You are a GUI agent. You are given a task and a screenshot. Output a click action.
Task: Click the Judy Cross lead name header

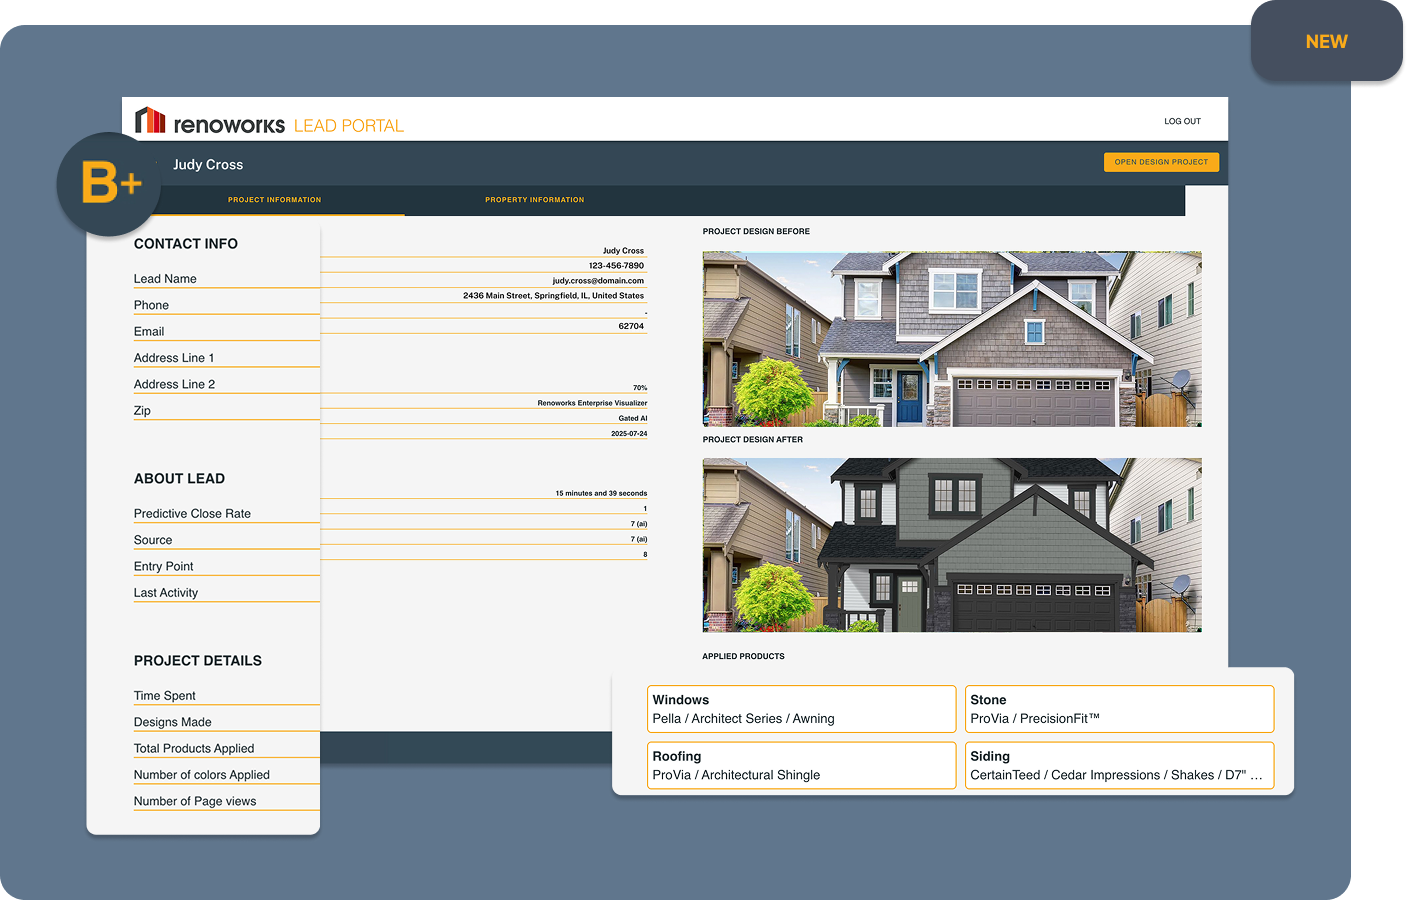pyautogui.click(x=208, y=165)
